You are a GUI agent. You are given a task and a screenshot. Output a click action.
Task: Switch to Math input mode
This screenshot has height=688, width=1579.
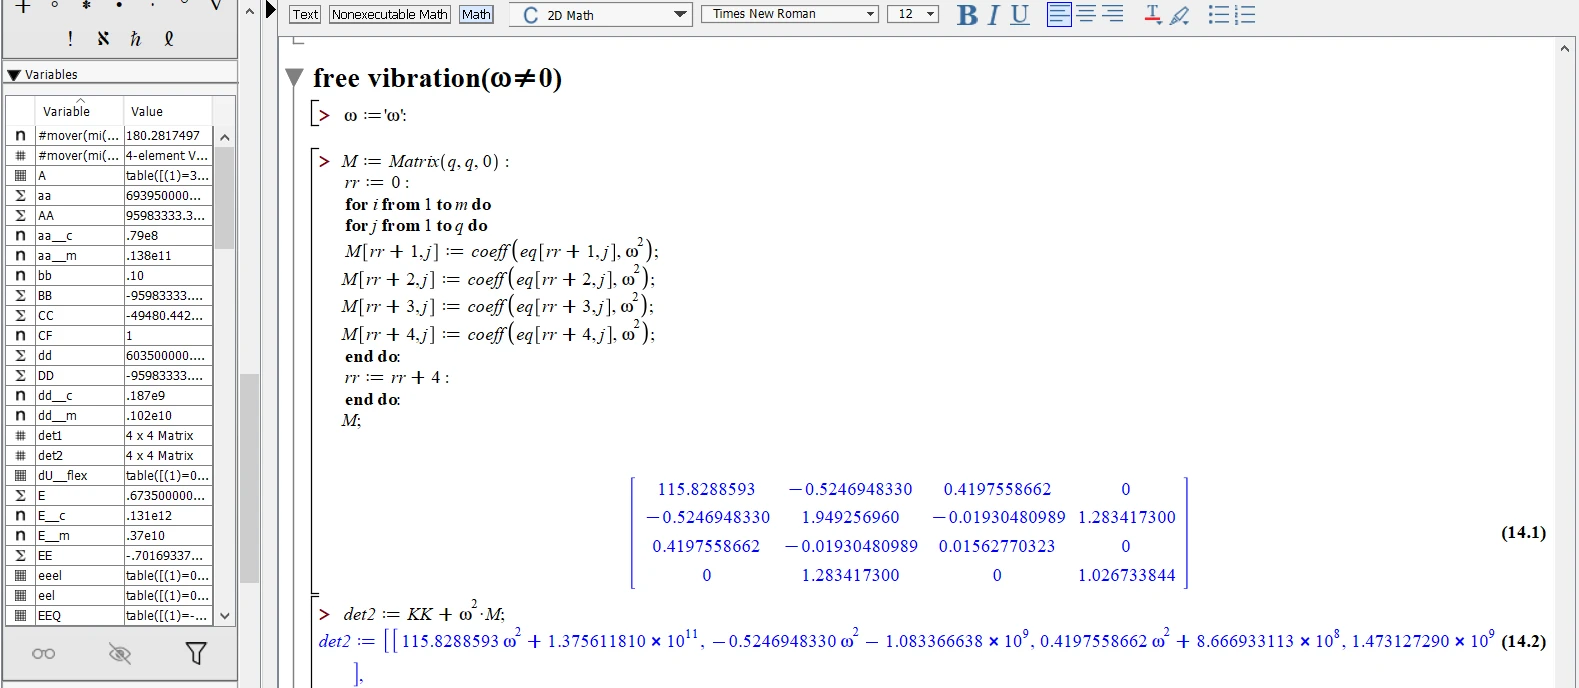coord(476,14)
